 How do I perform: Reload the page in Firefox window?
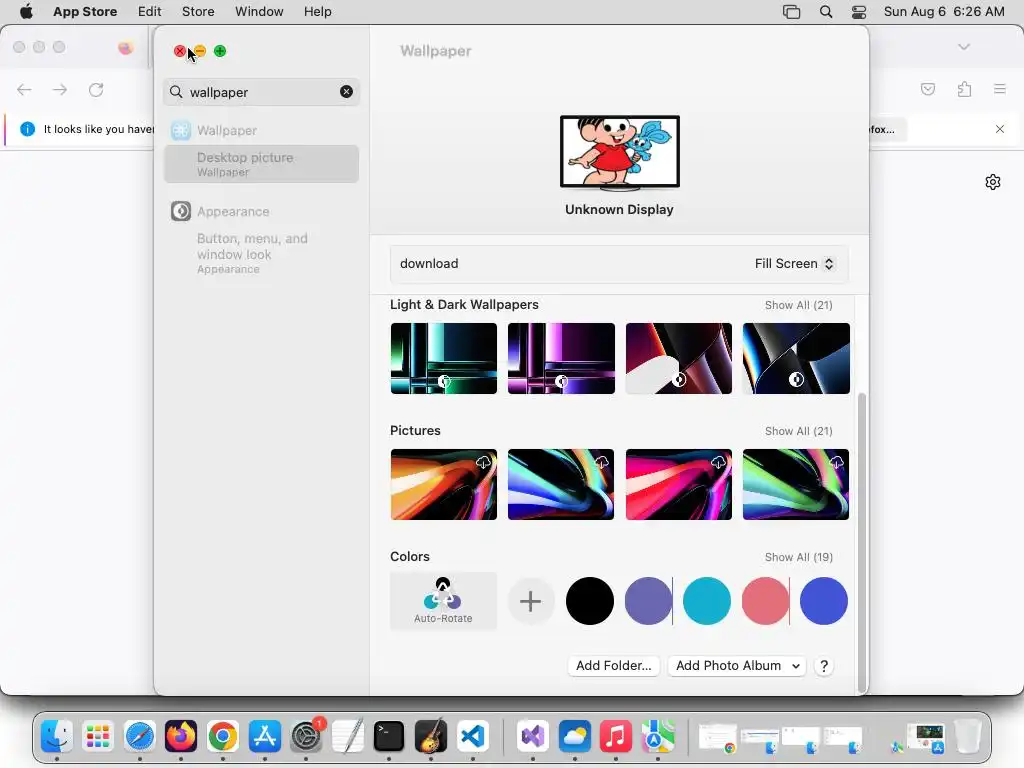point(96,89)
